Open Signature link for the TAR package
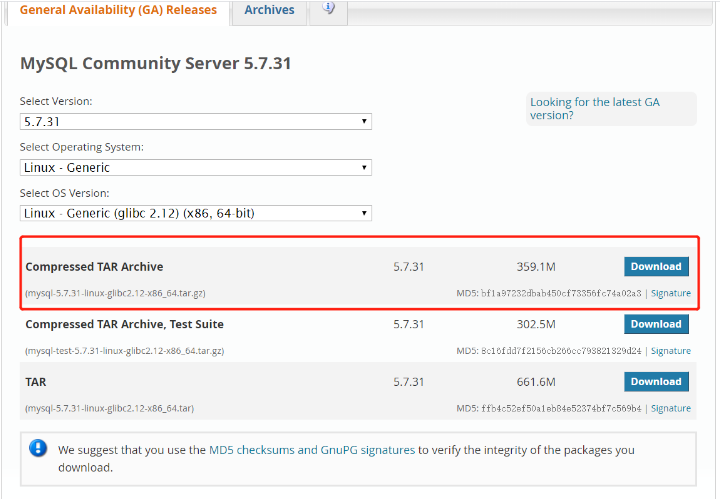 671,408
